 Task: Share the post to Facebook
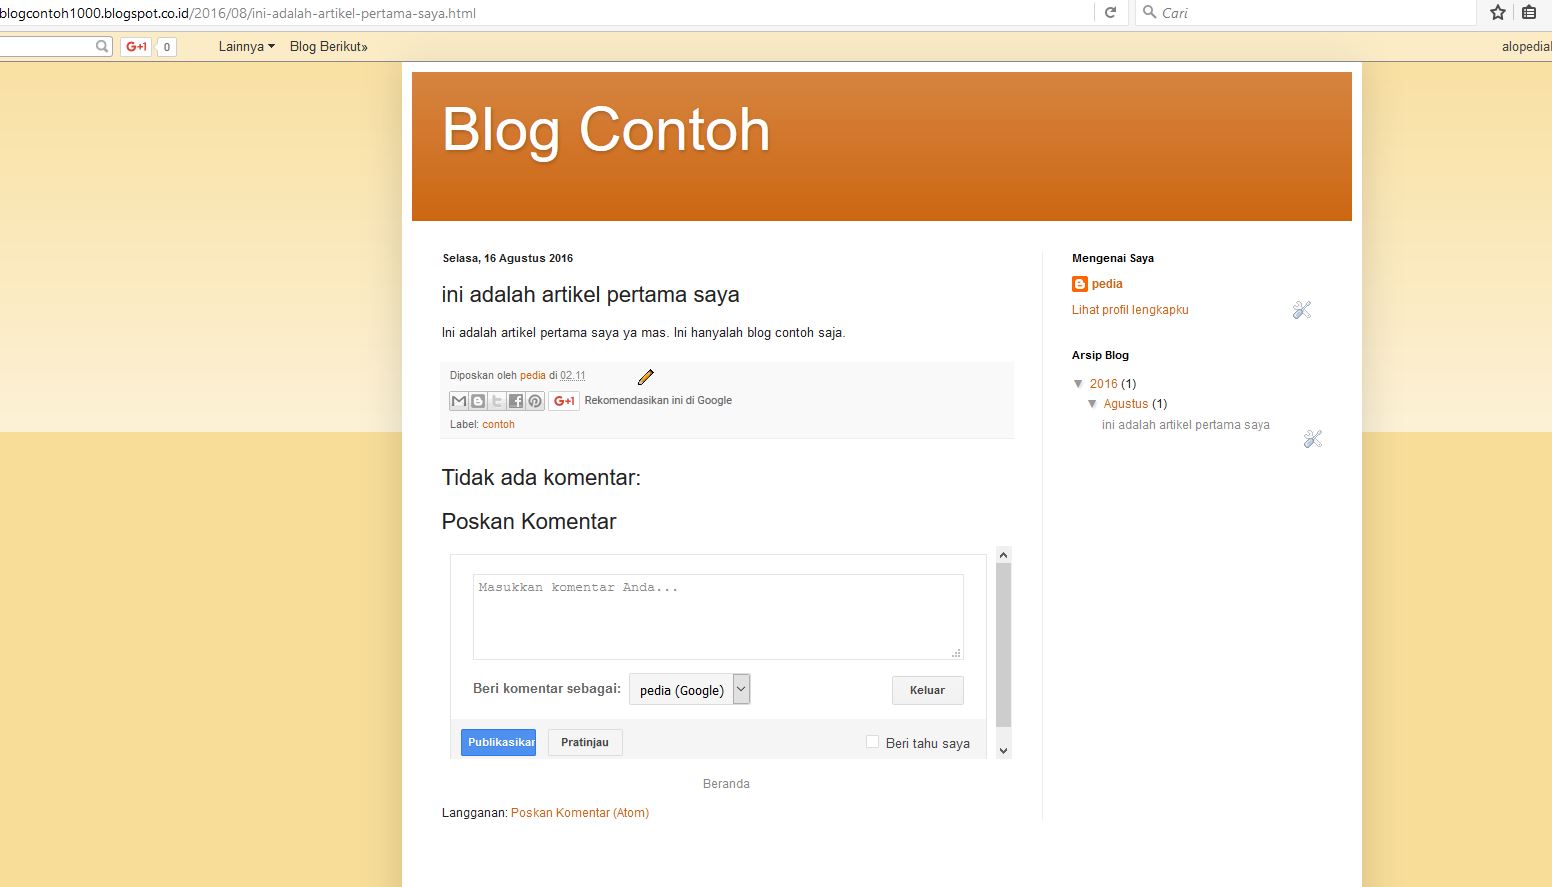[x=515, y=400]
